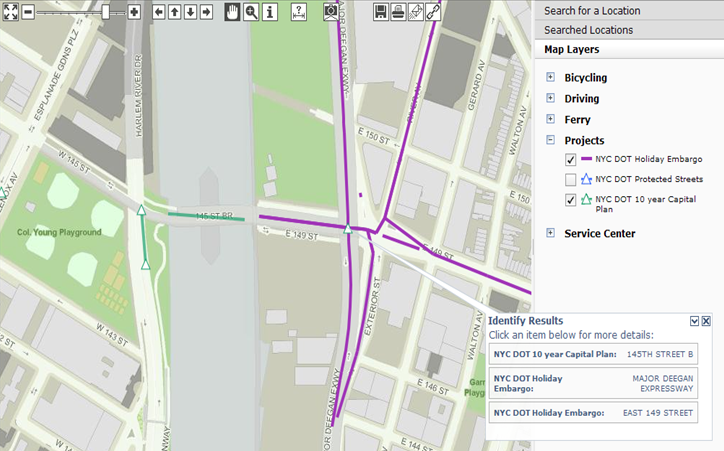Zoom in with the plus button
Image resolution: width=724 pixels, height=451 pixels.
[134, 12]
